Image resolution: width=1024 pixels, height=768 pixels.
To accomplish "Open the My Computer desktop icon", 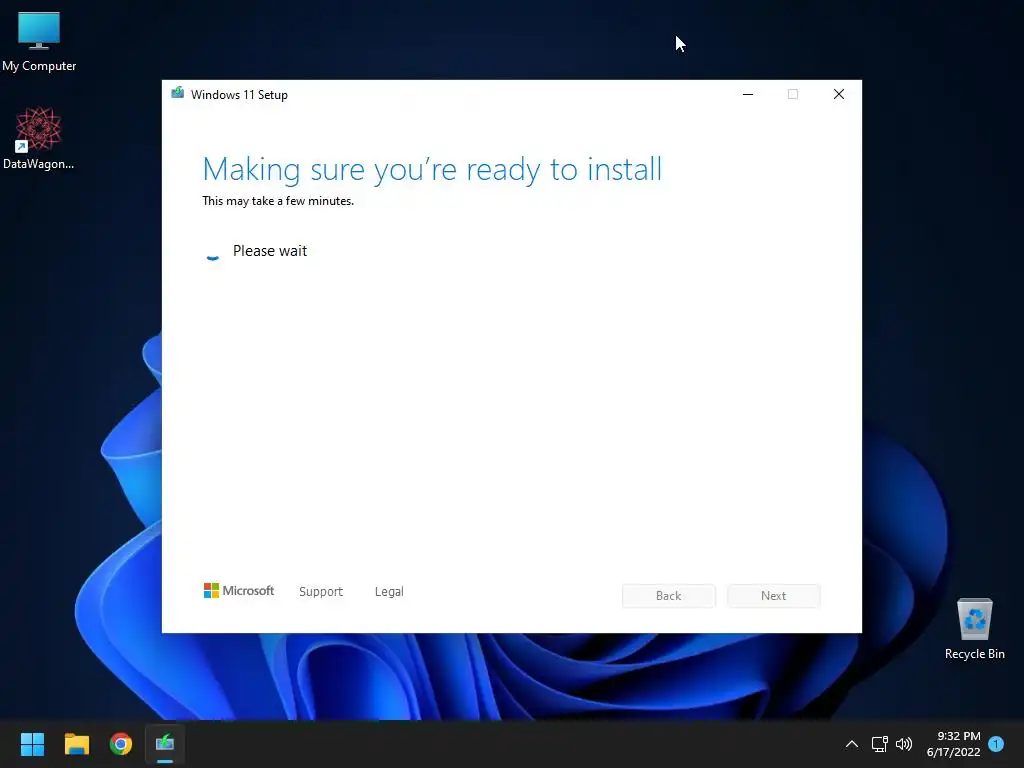I will click(39, 42).
